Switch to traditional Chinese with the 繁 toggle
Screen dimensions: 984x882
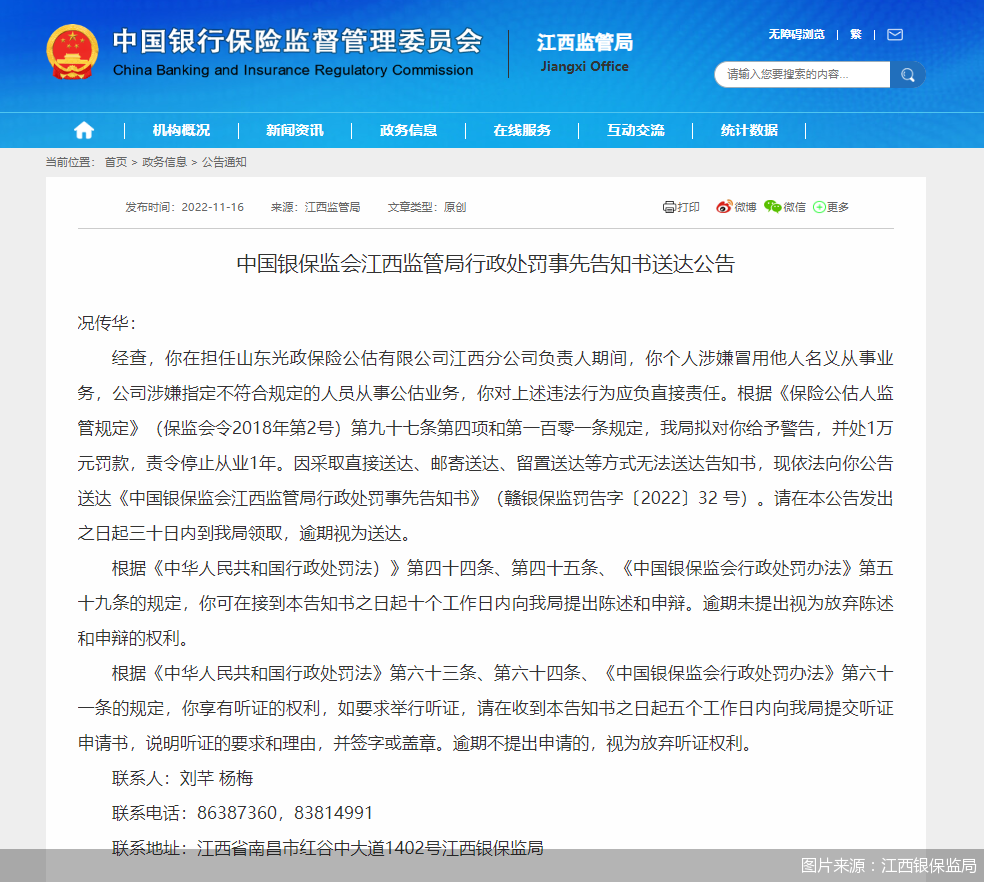pyautogui.click(x=855, y=33)
